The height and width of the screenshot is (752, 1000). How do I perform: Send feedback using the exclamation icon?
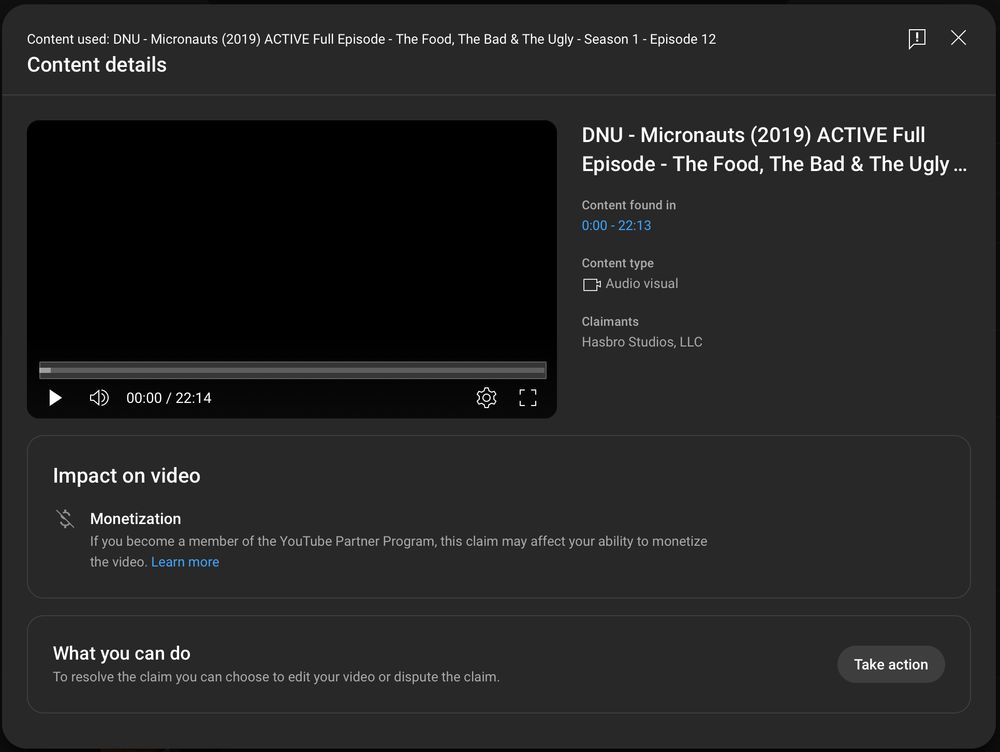coord(916,38)
